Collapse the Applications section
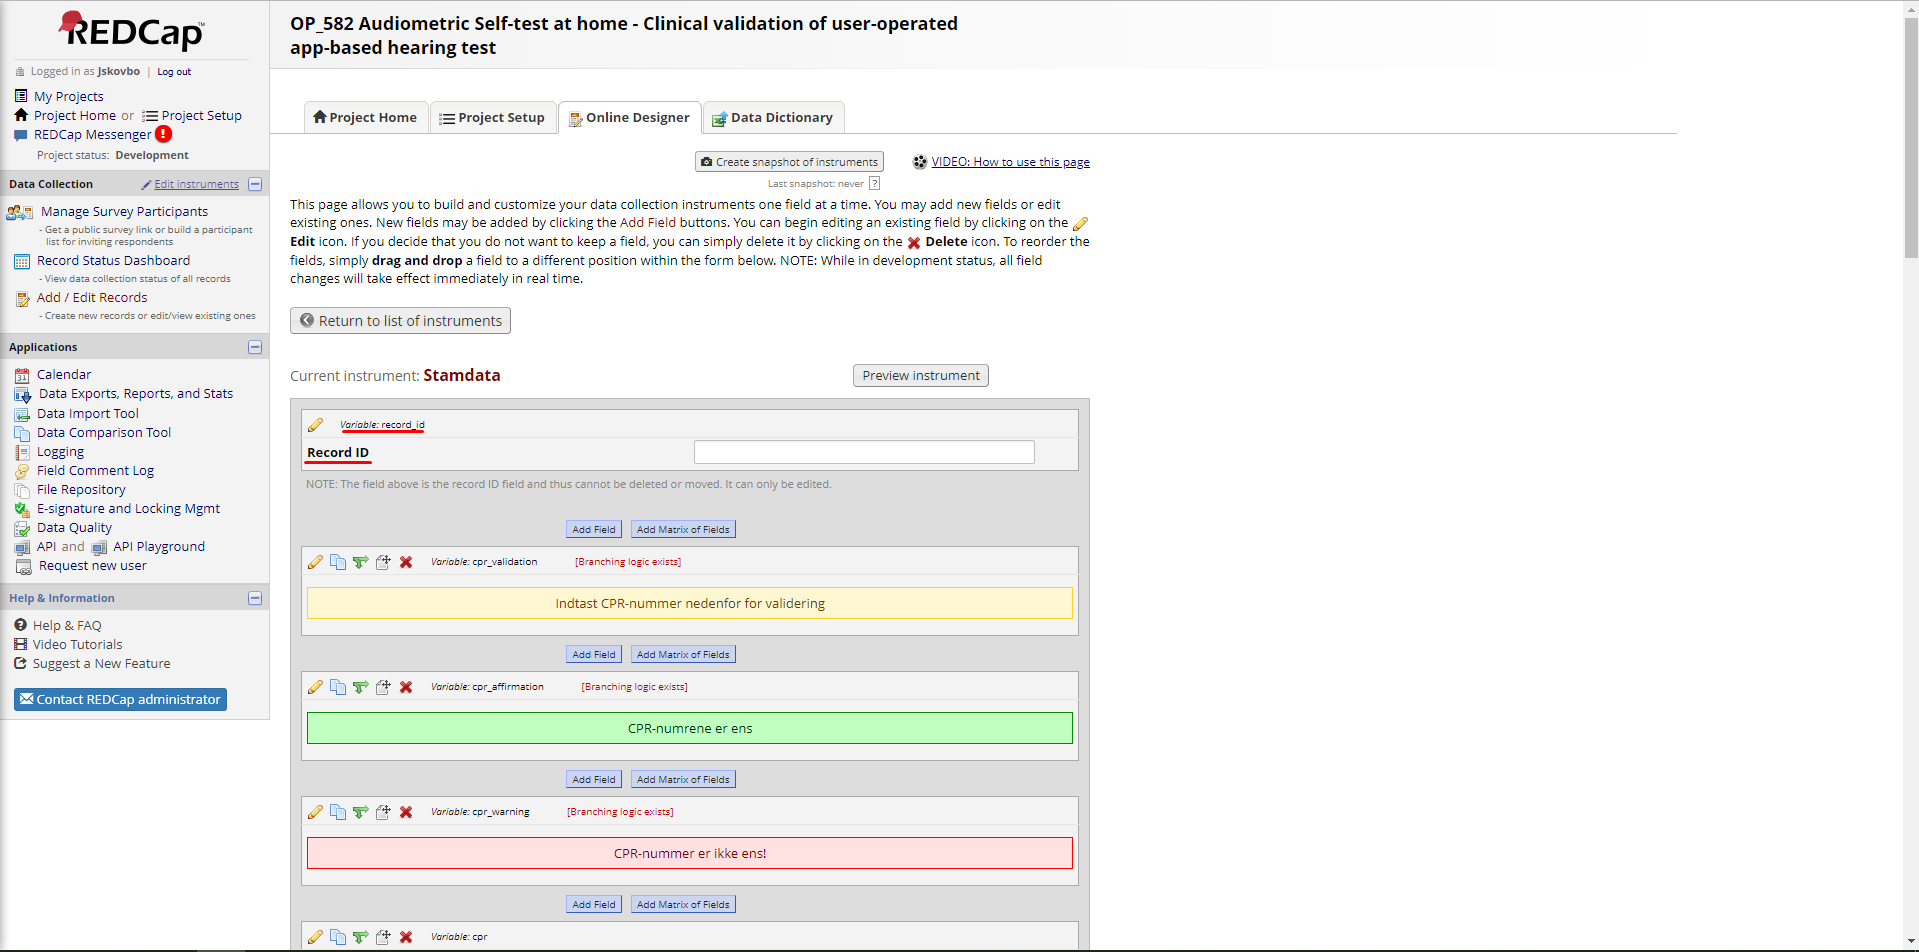Viewport: 1919px width, 952px height. coord(255,347)
